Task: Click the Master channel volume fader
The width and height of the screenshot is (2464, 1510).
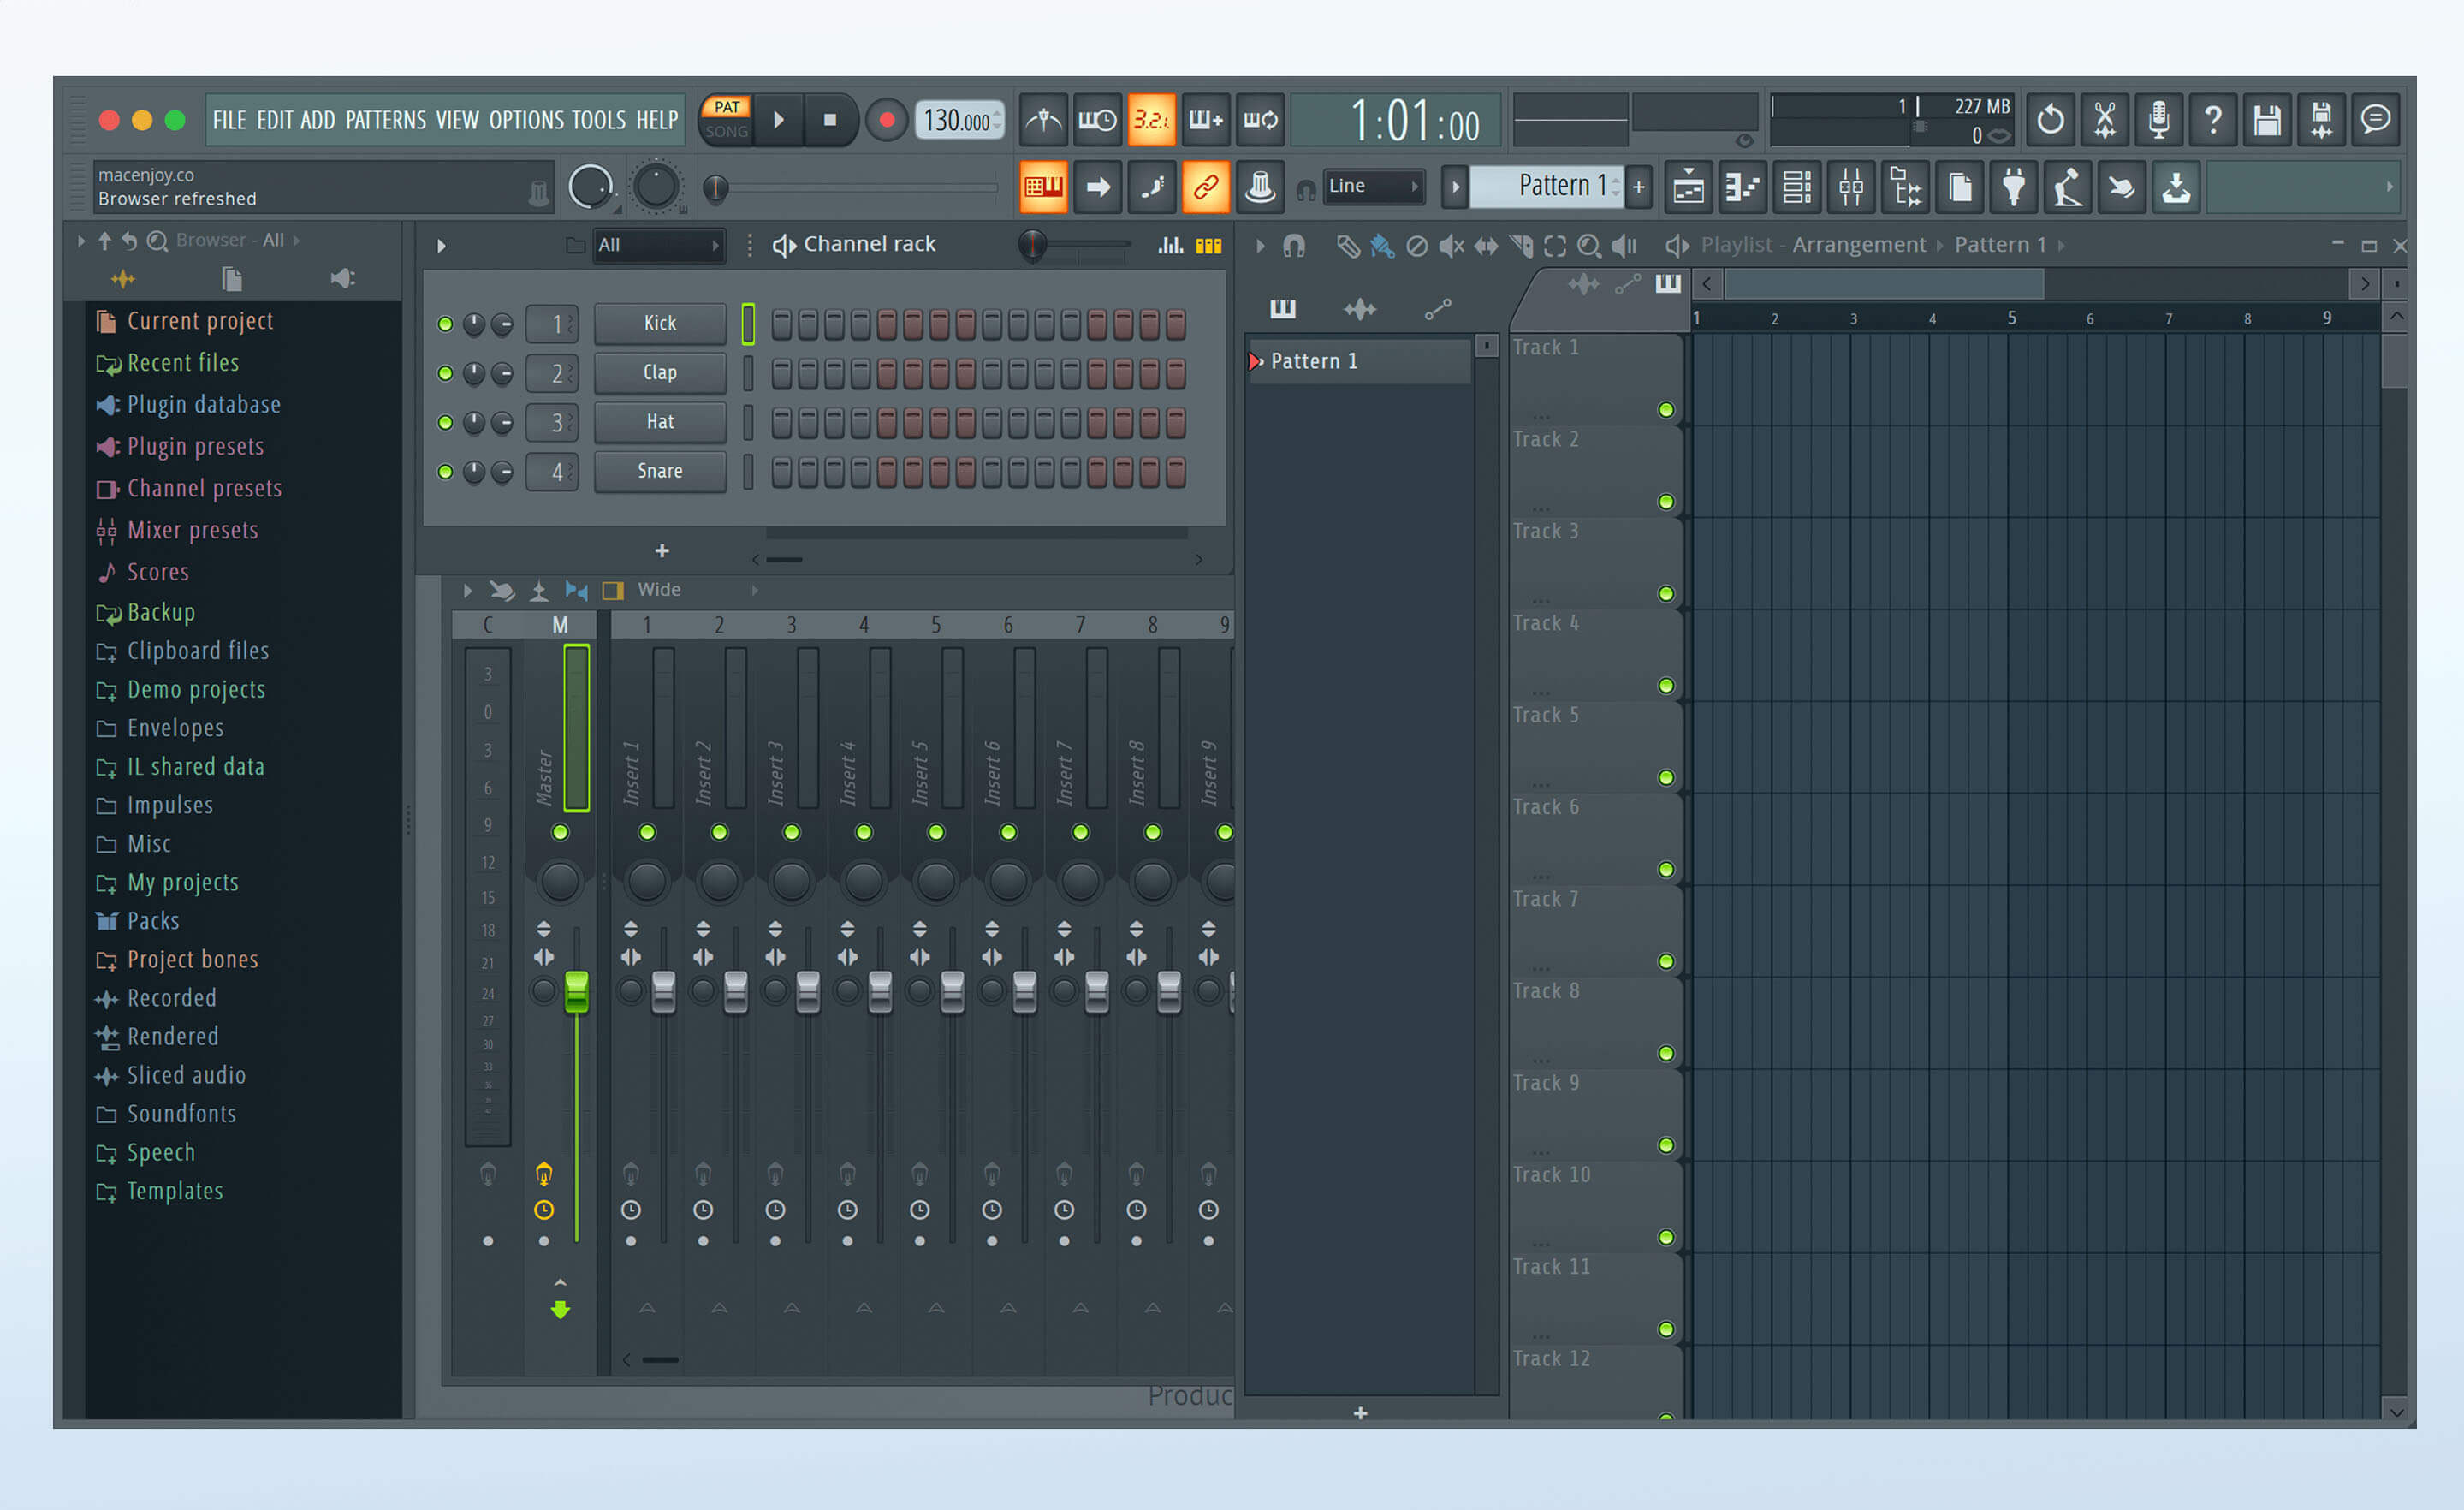Action: click(x=576, y=990)
